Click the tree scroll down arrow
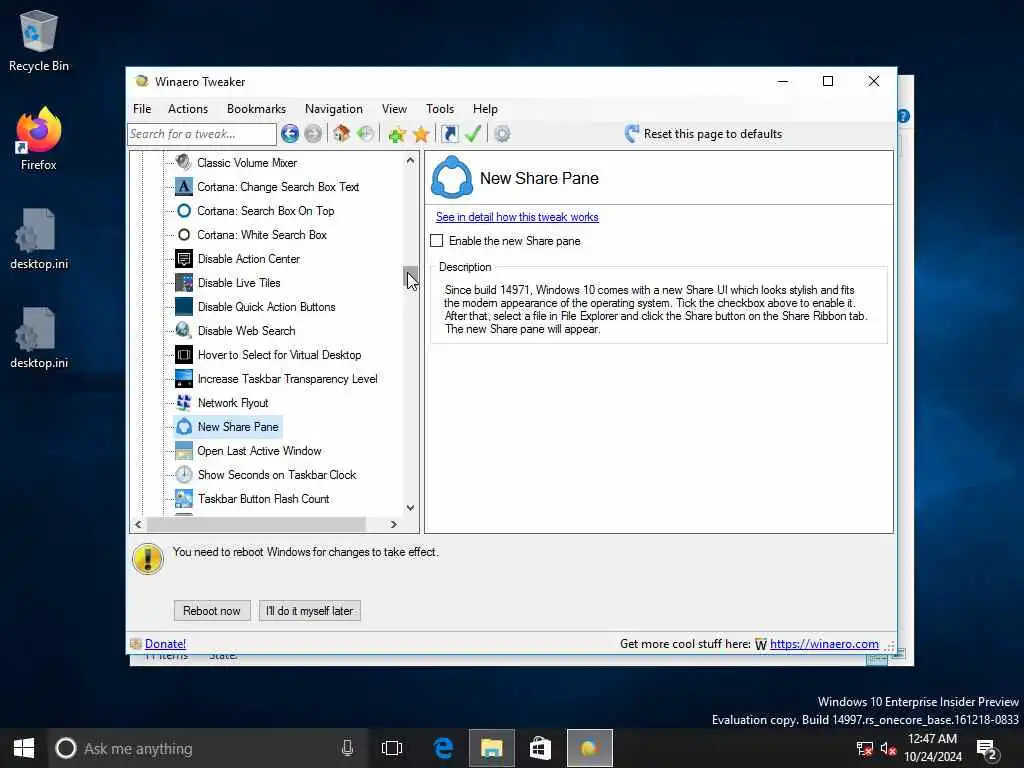This screenshot has height=768, width=1024. pyautogui.click(x=410, y=507)
